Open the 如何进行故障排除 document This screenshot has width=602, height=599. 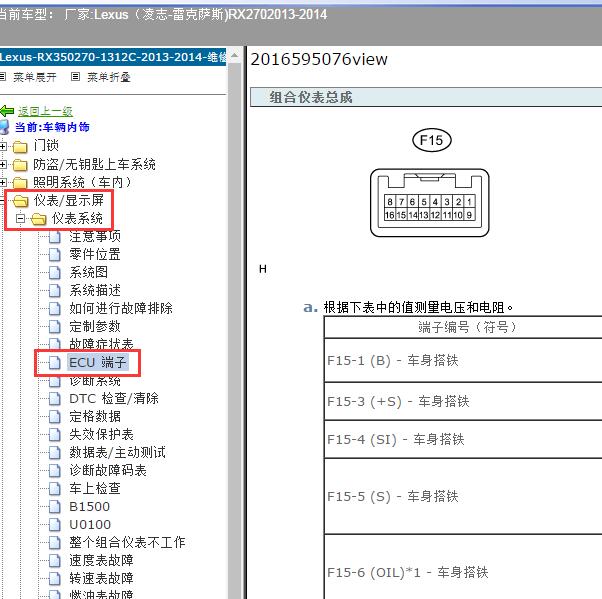121,308
